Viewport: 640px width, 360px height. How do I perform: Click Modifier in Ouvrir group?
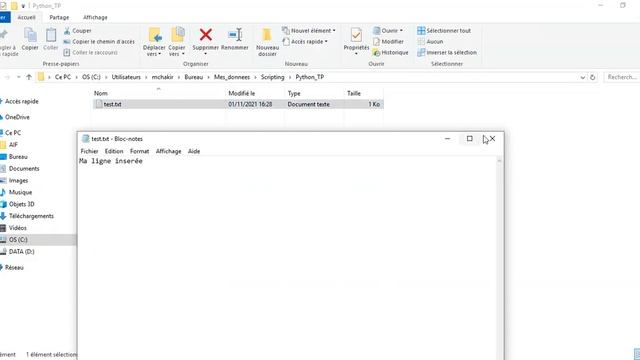point(388,42)
